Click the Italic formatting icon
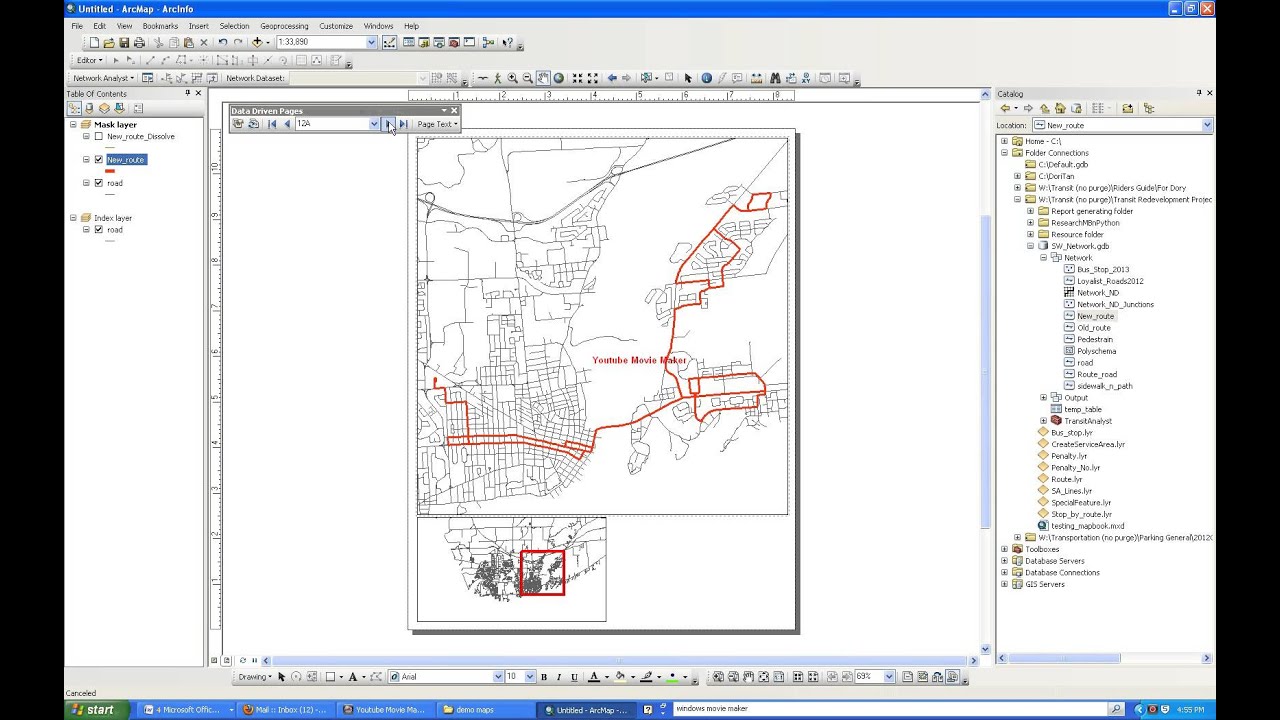Viewport: 1280px width, 720px height. (x=559, y=677)
